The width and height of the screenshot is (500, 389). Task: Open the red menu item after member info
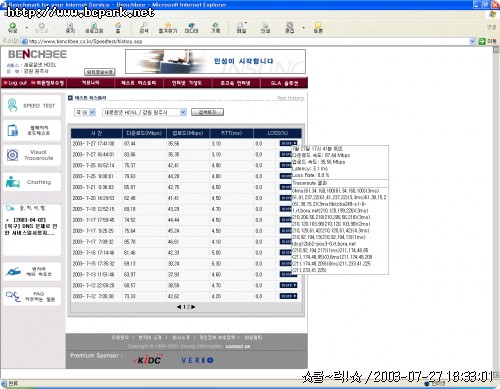click(91, 83)
